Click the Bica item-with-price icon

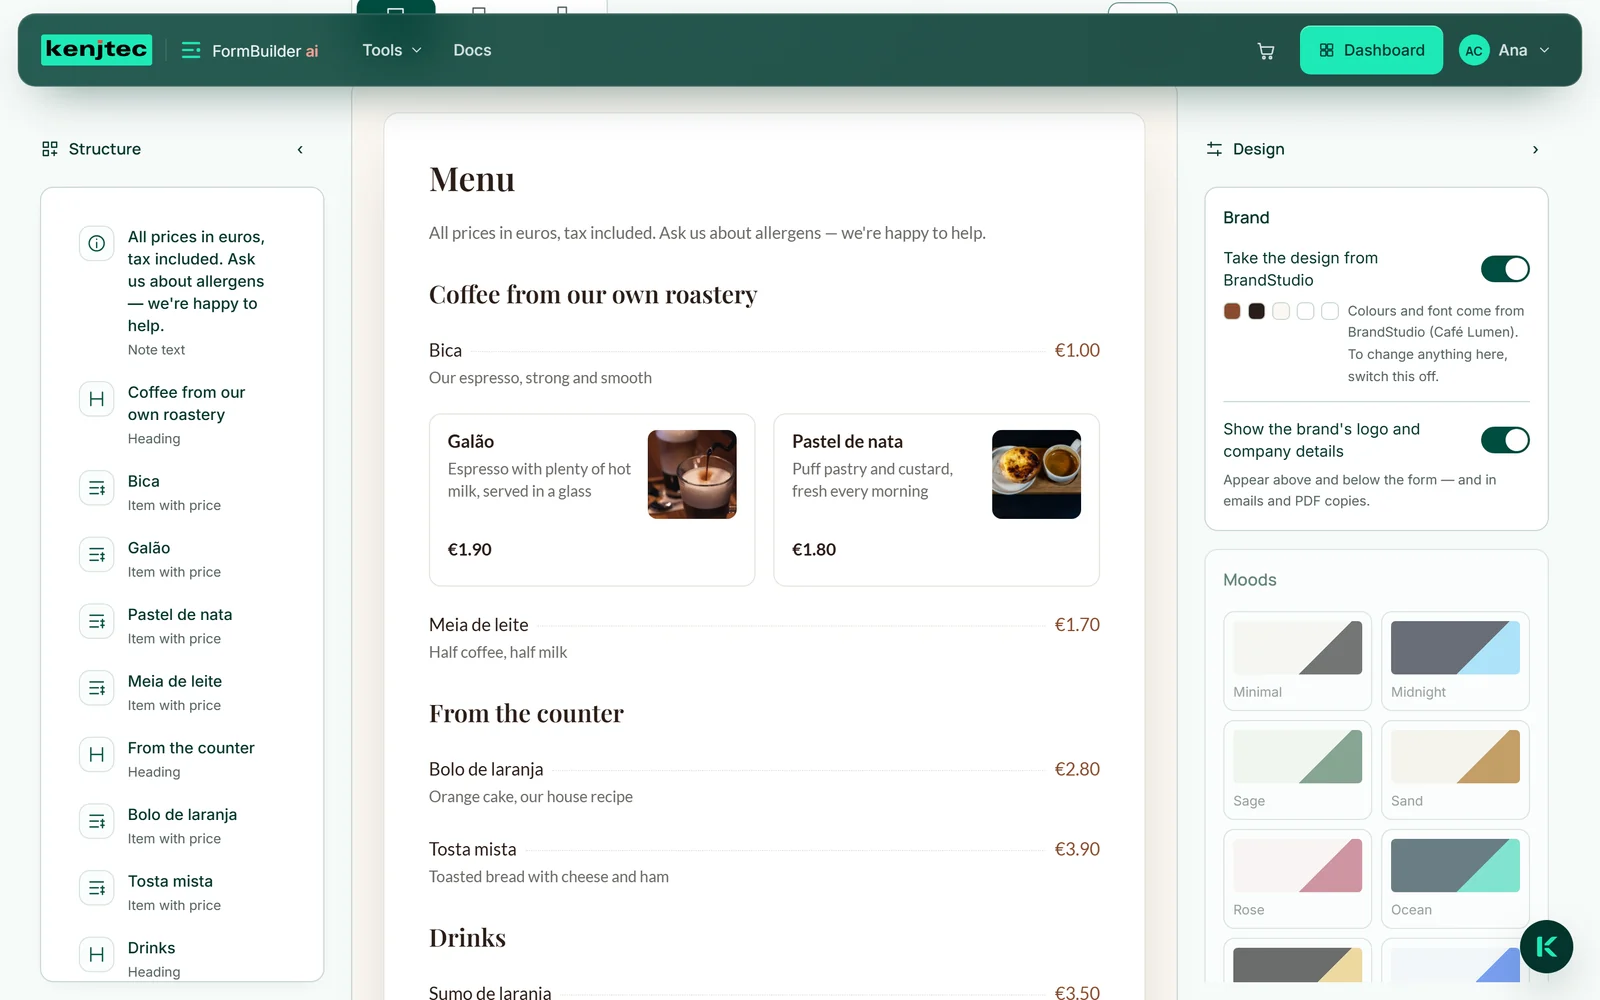coord(97,488)
